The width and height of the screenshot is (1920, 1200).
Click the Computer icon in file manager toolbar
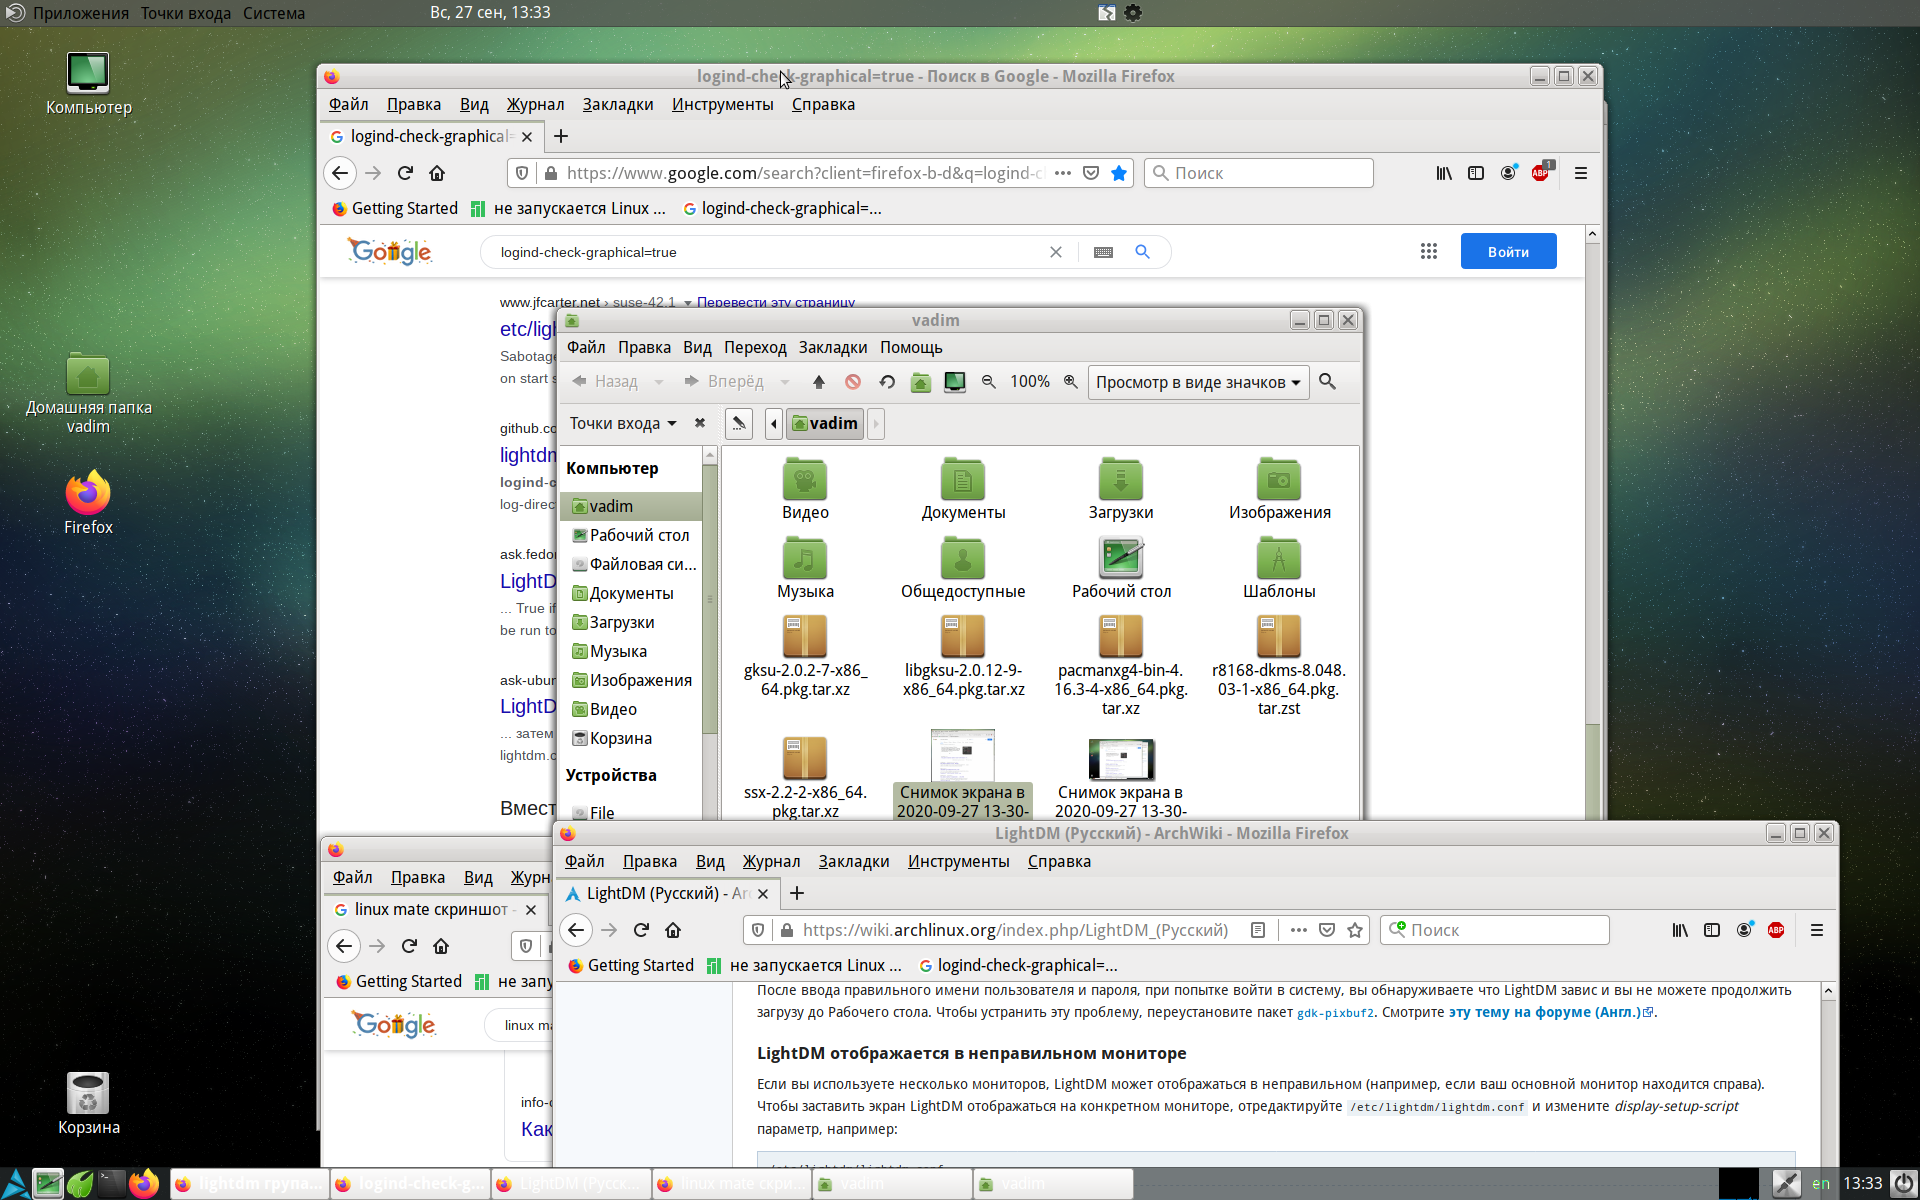(x=955, y=382)
